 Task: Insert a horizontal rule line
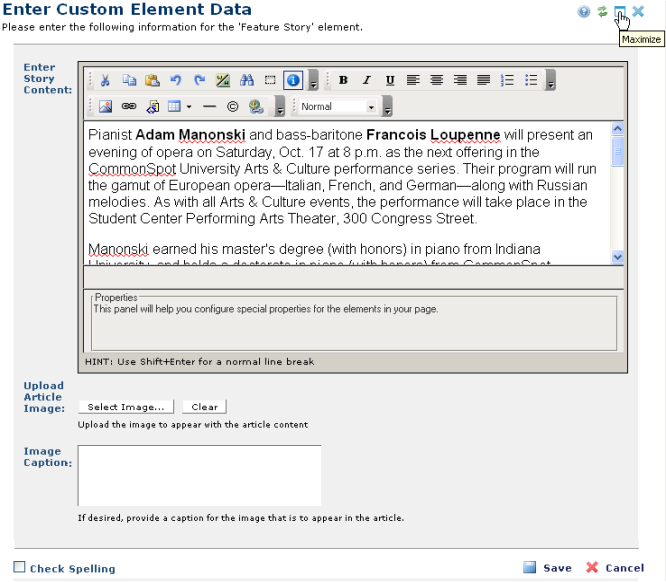[209, 106]
